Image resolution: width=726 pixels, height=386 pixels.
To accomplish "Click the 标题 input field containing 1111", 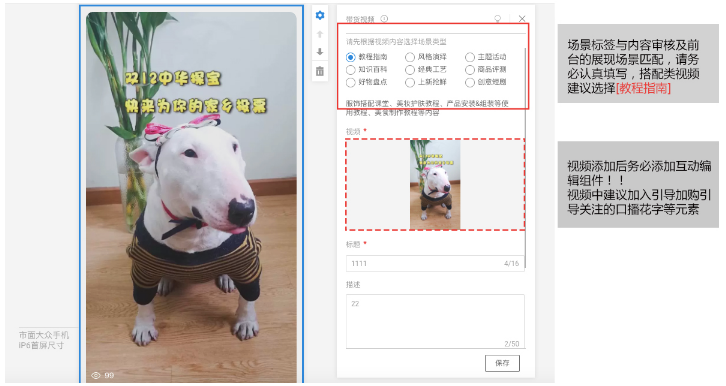I will click(x=435, y=263).
